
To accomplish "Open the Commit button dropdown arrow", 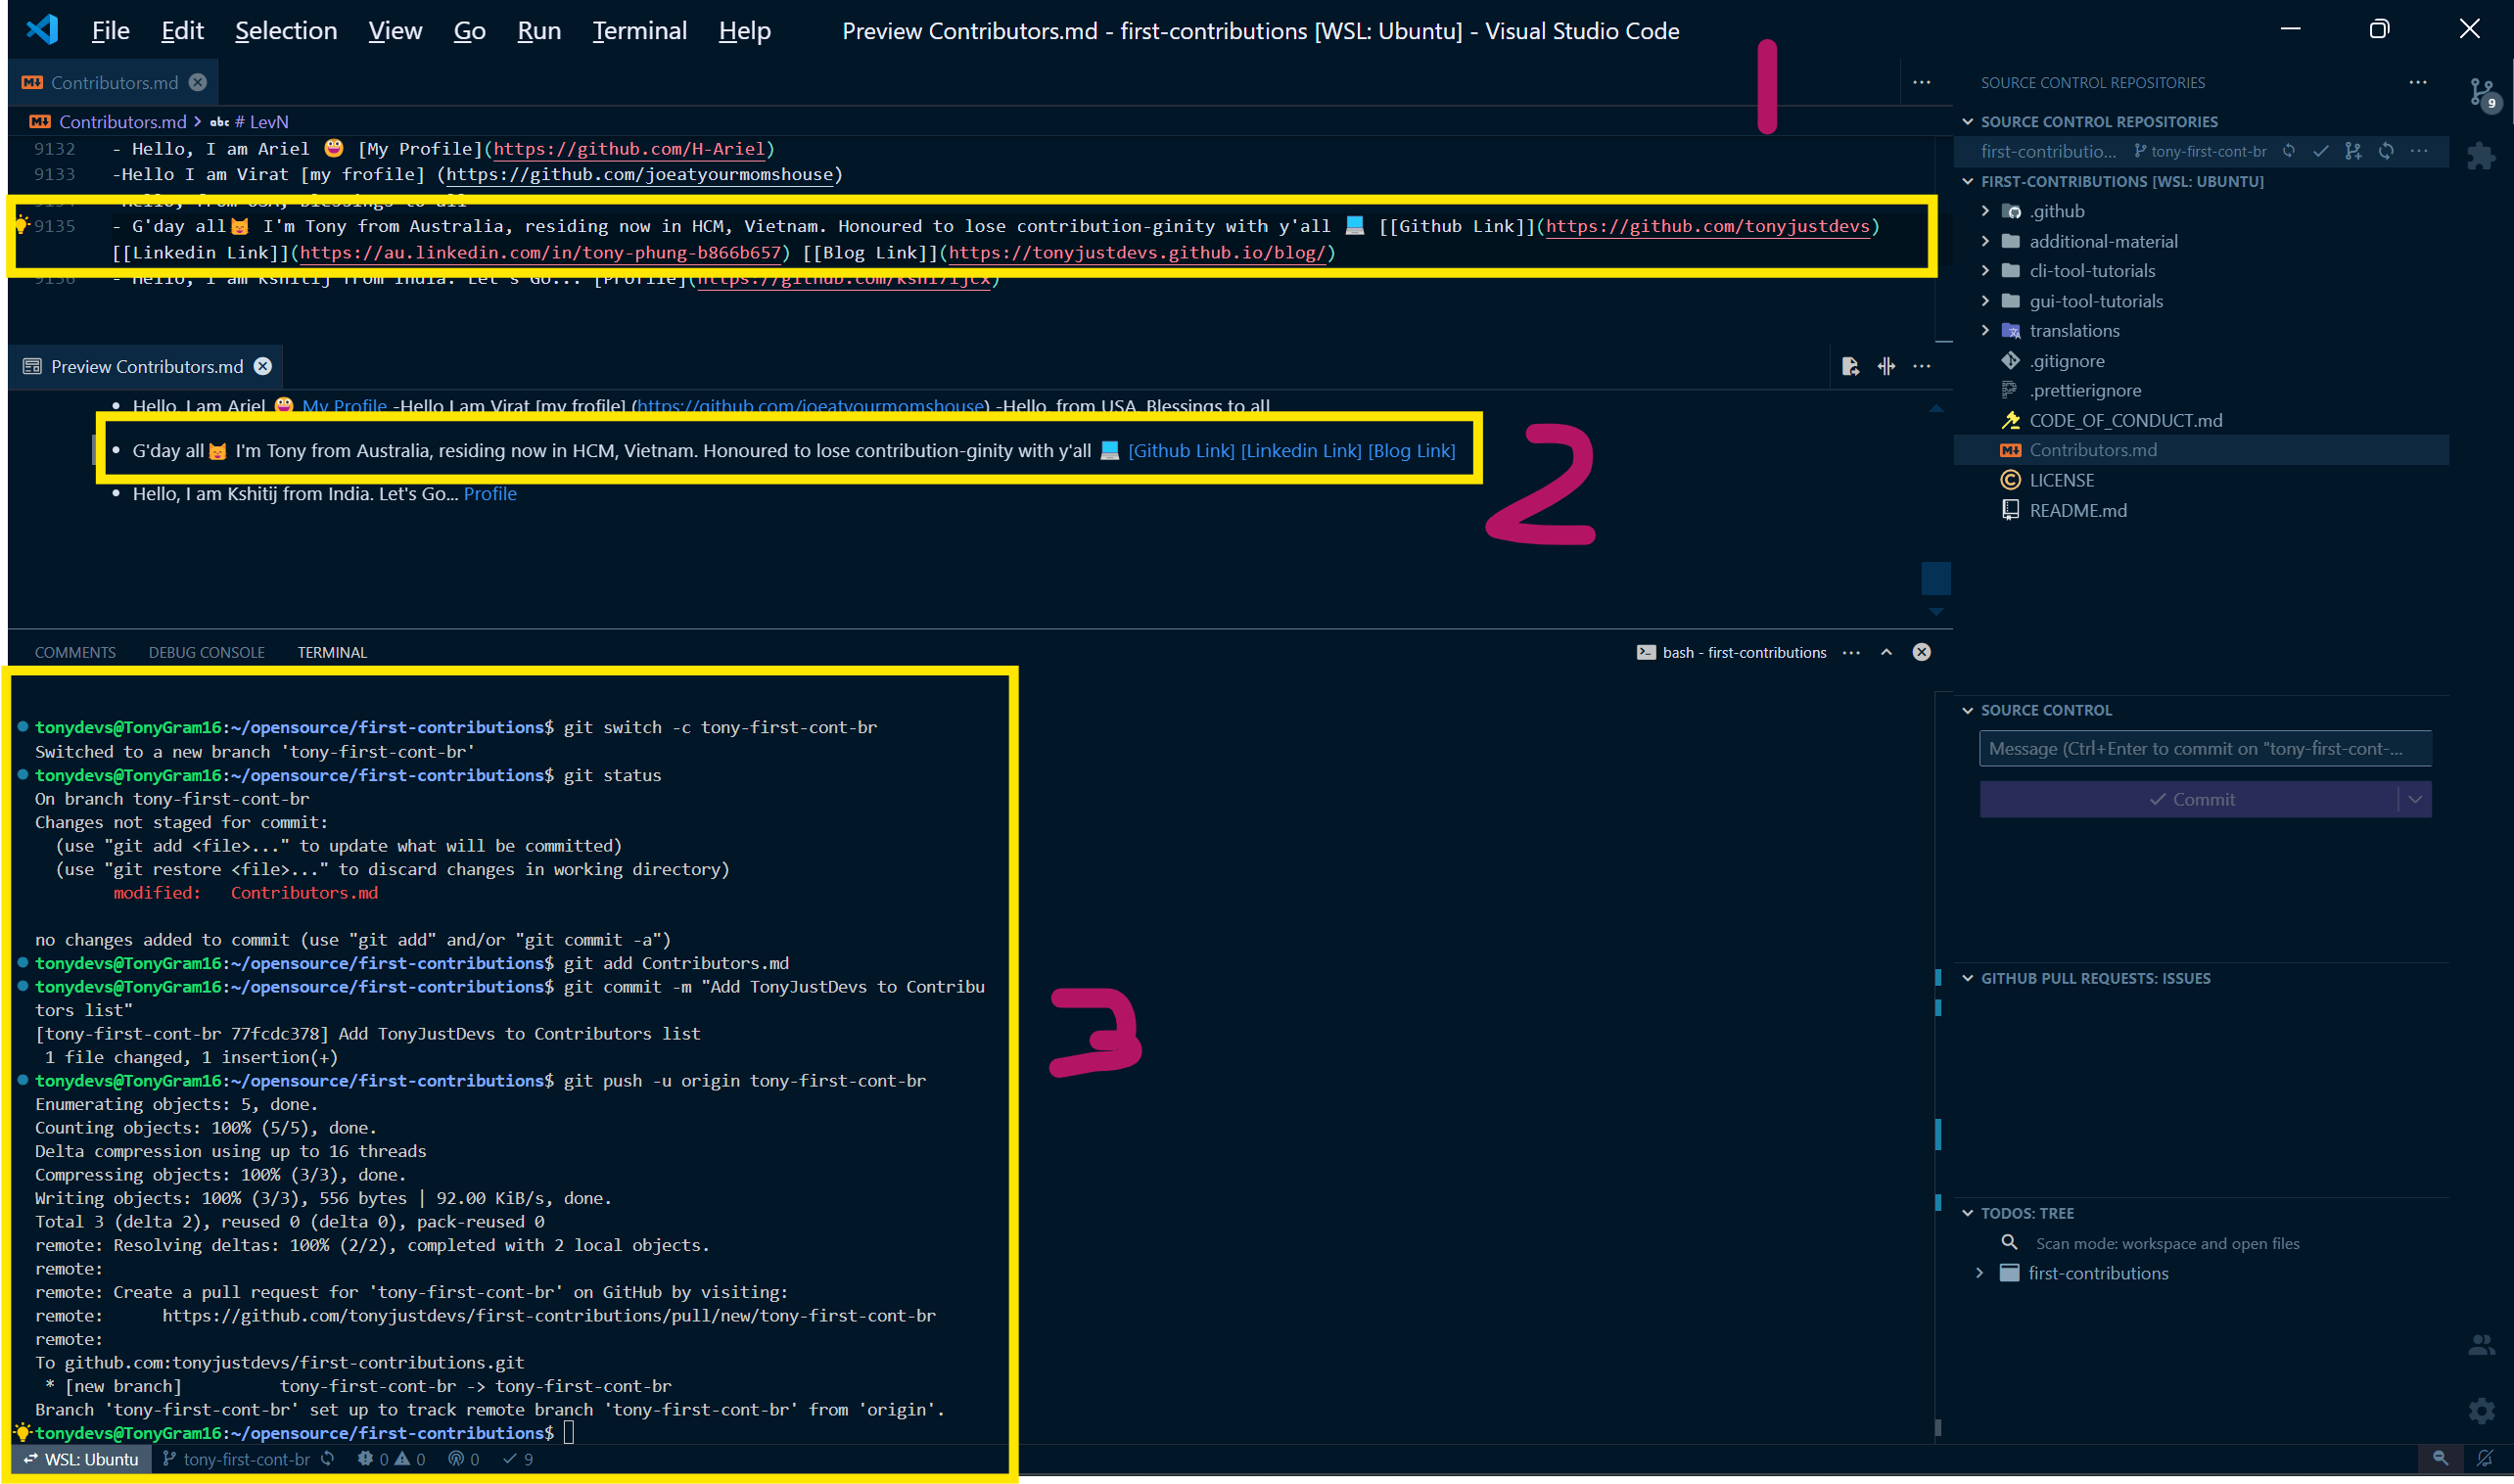I will click(2416, 799).
